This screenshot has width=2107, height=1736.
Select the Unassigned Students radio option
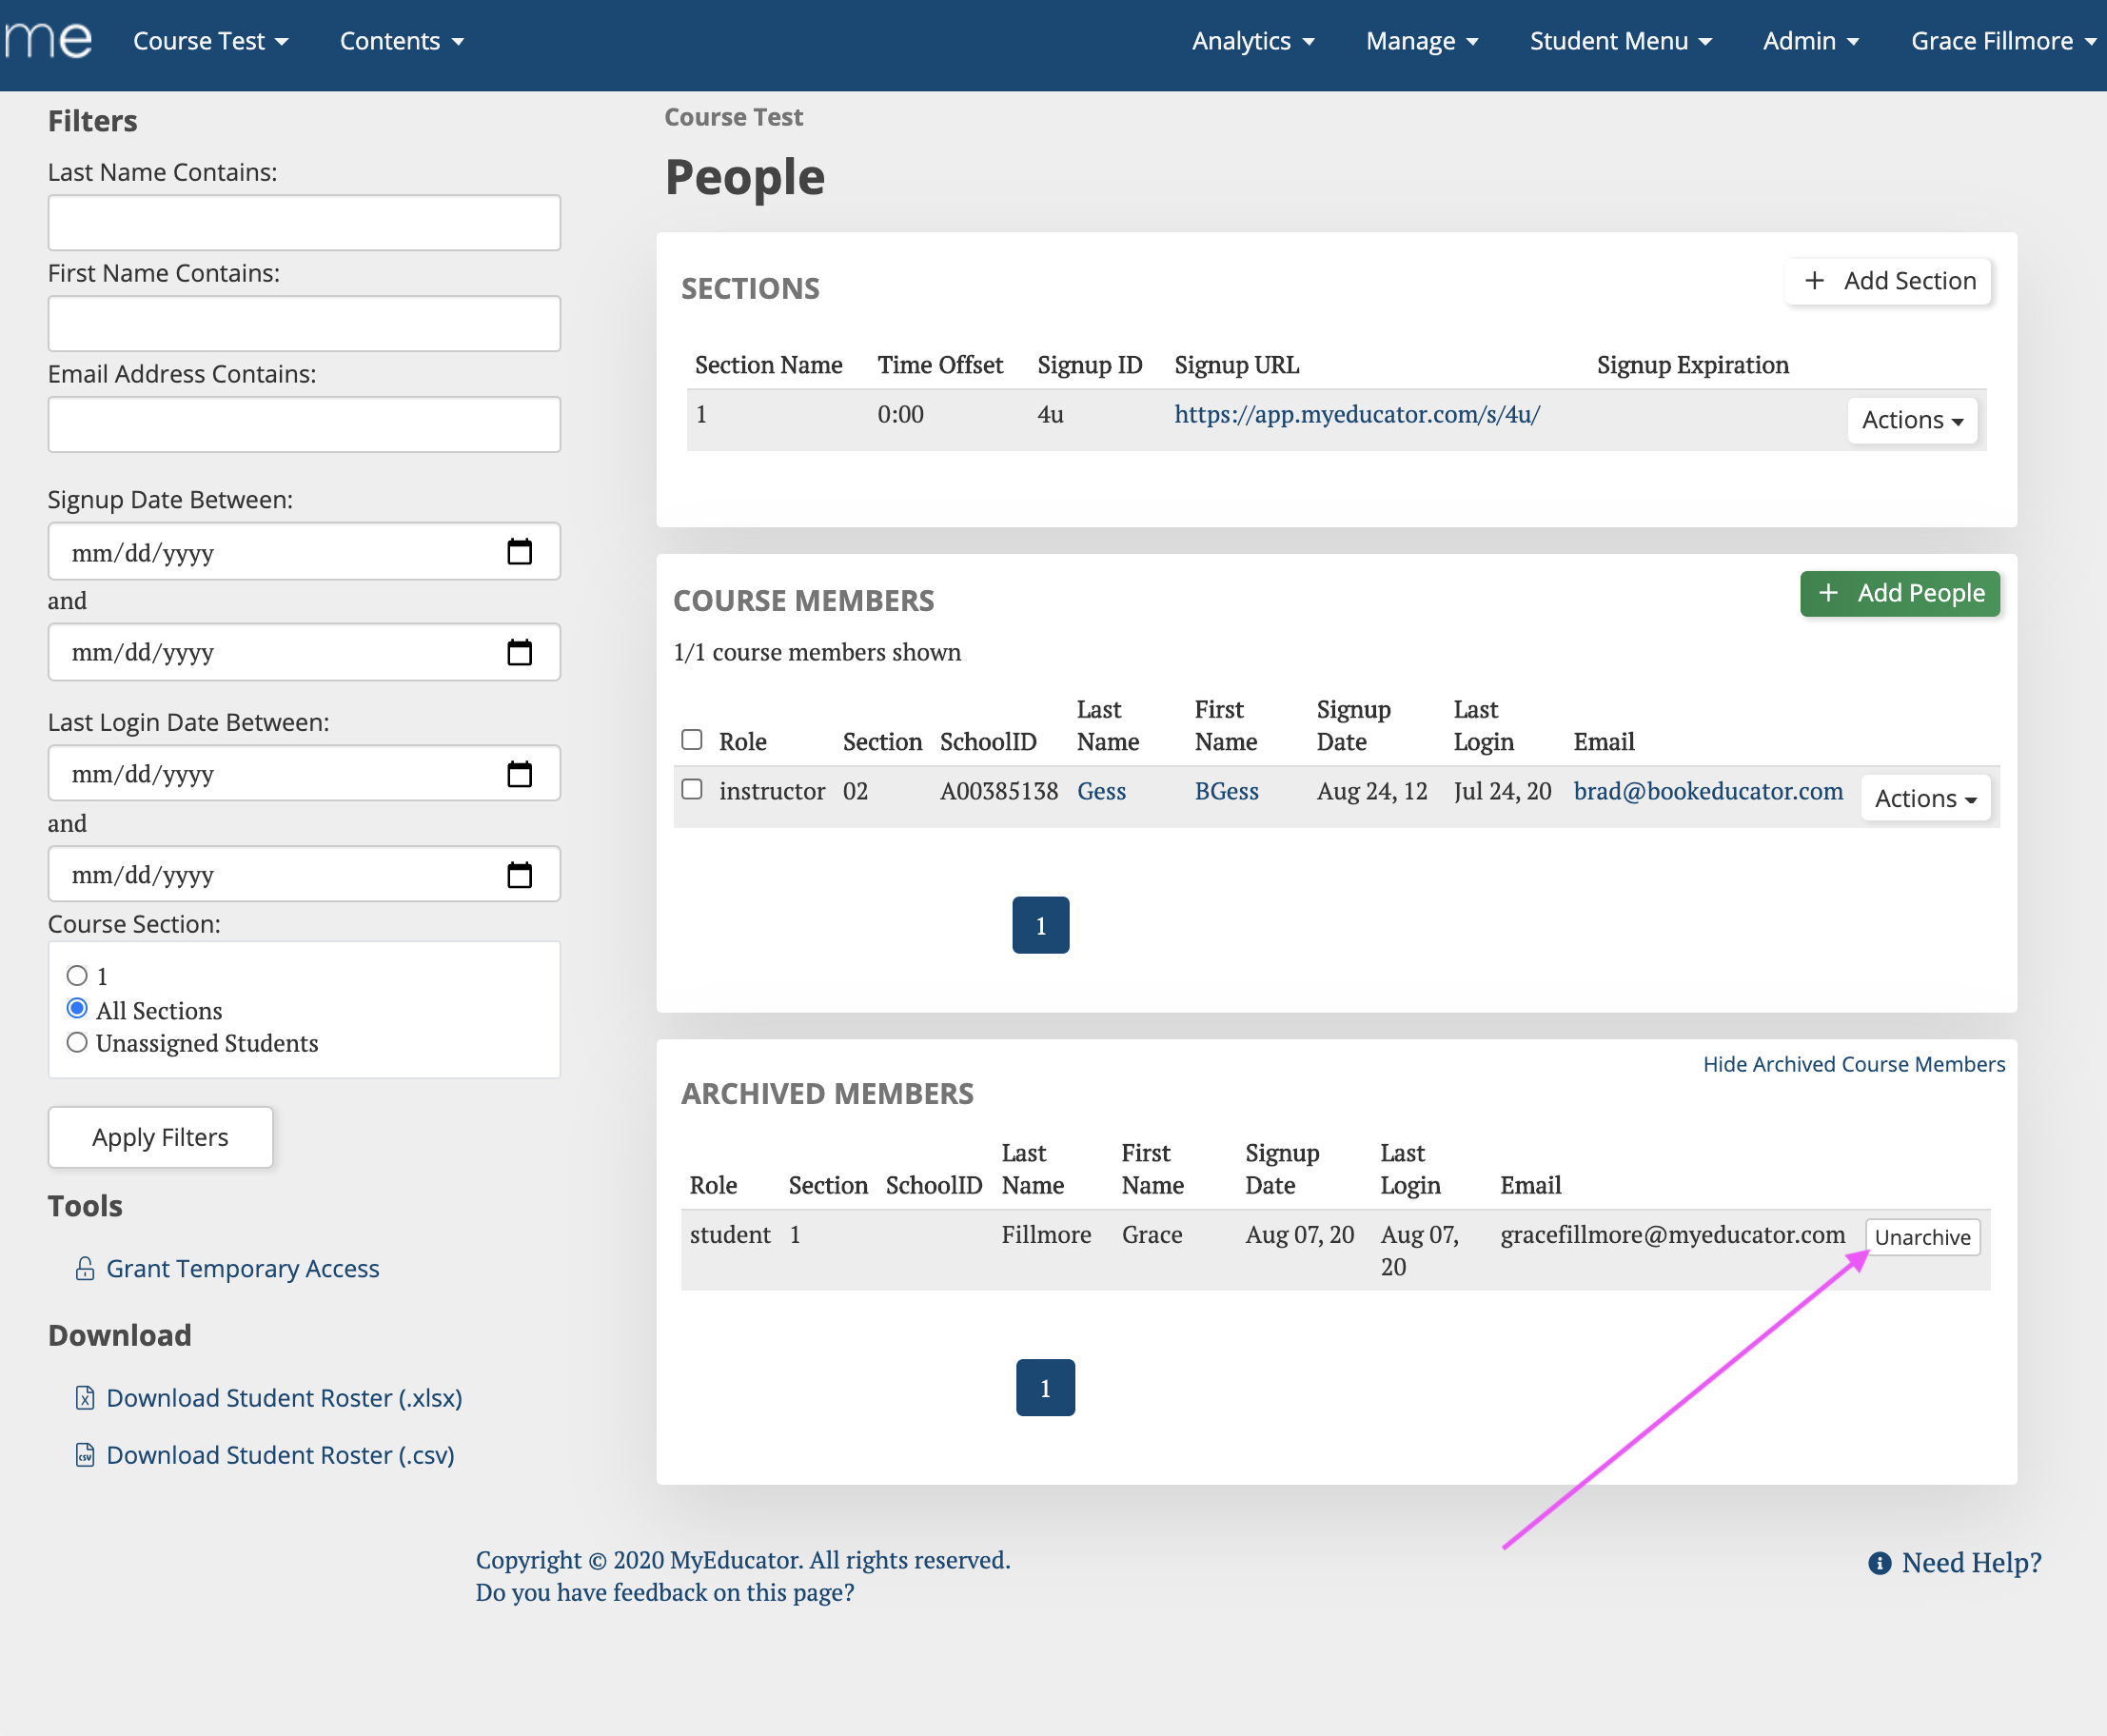coord(77,1043)
